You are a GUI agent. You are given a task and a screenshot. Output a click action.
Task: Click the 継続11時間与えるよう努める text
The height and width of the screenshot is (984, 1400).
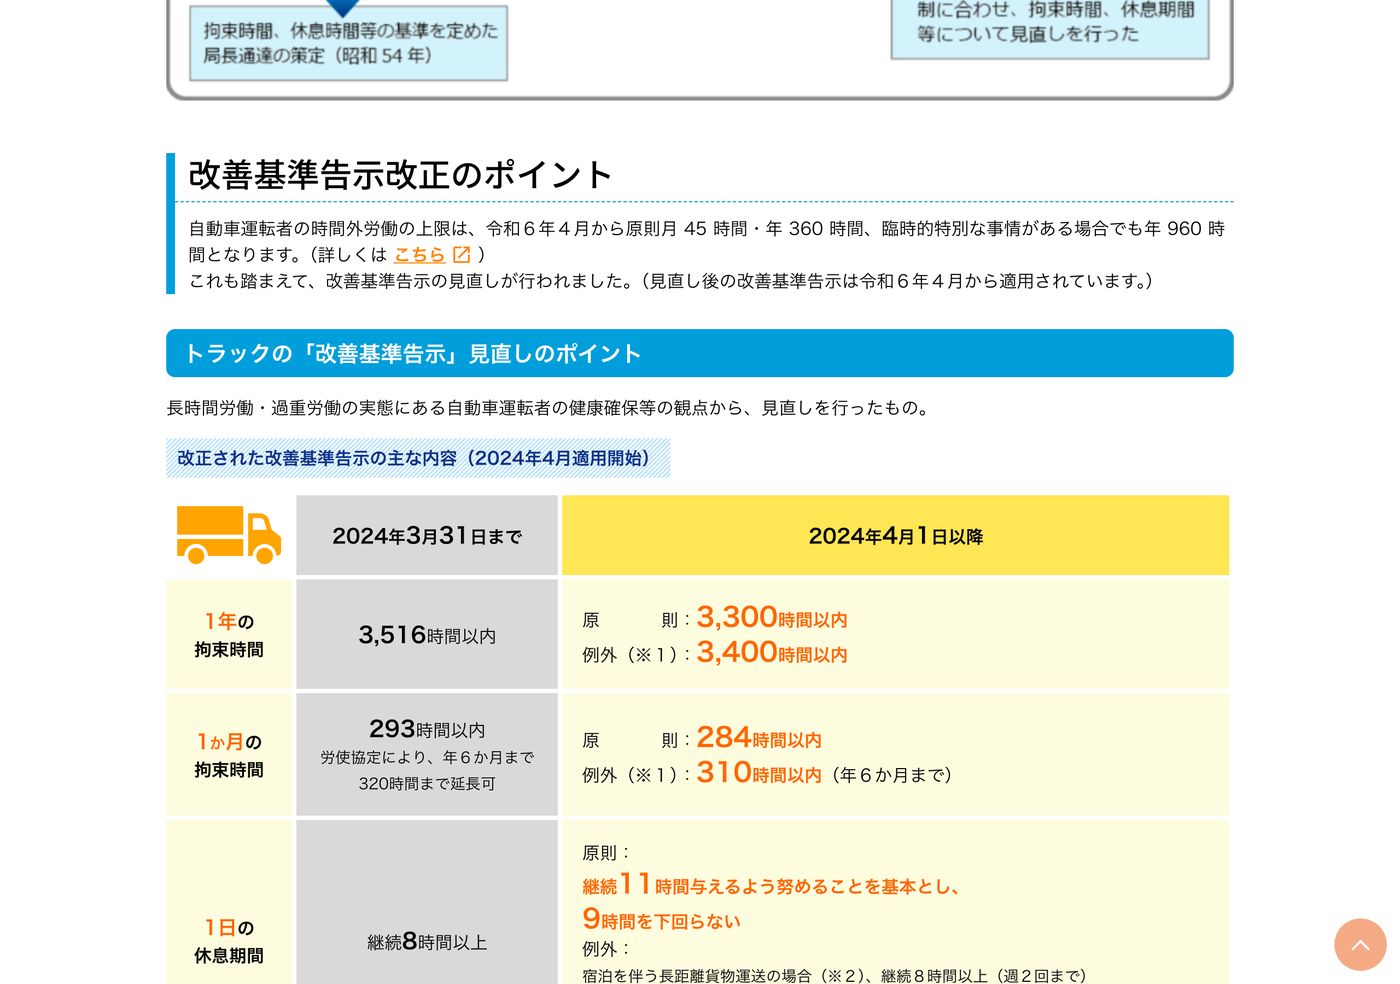[771, 885]
